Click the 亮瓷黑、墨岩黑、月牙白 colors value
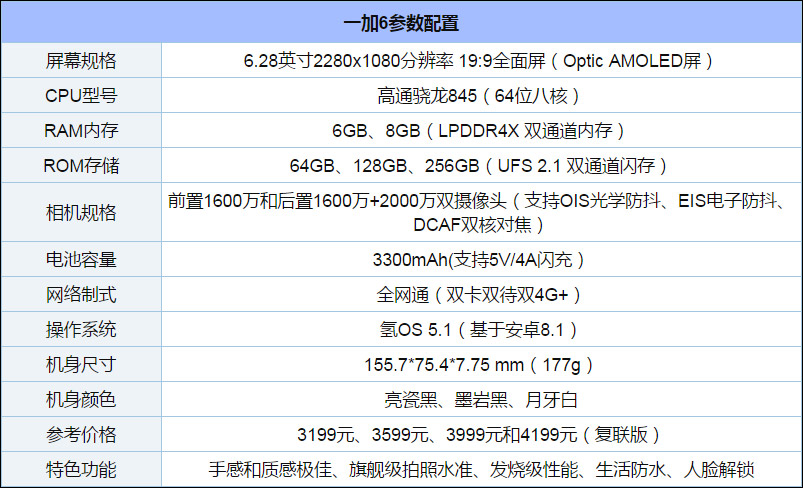803x488 pixels. point(481,399)
